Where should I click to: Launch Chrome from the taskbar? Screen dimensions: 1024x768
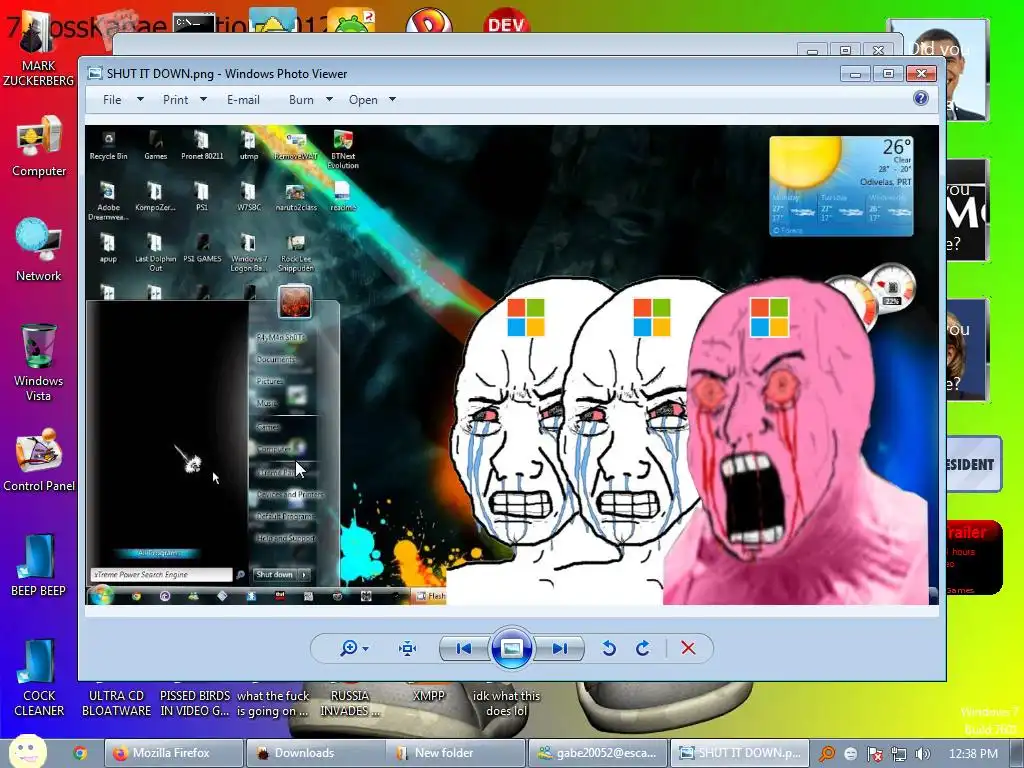(x=80, y=753)
